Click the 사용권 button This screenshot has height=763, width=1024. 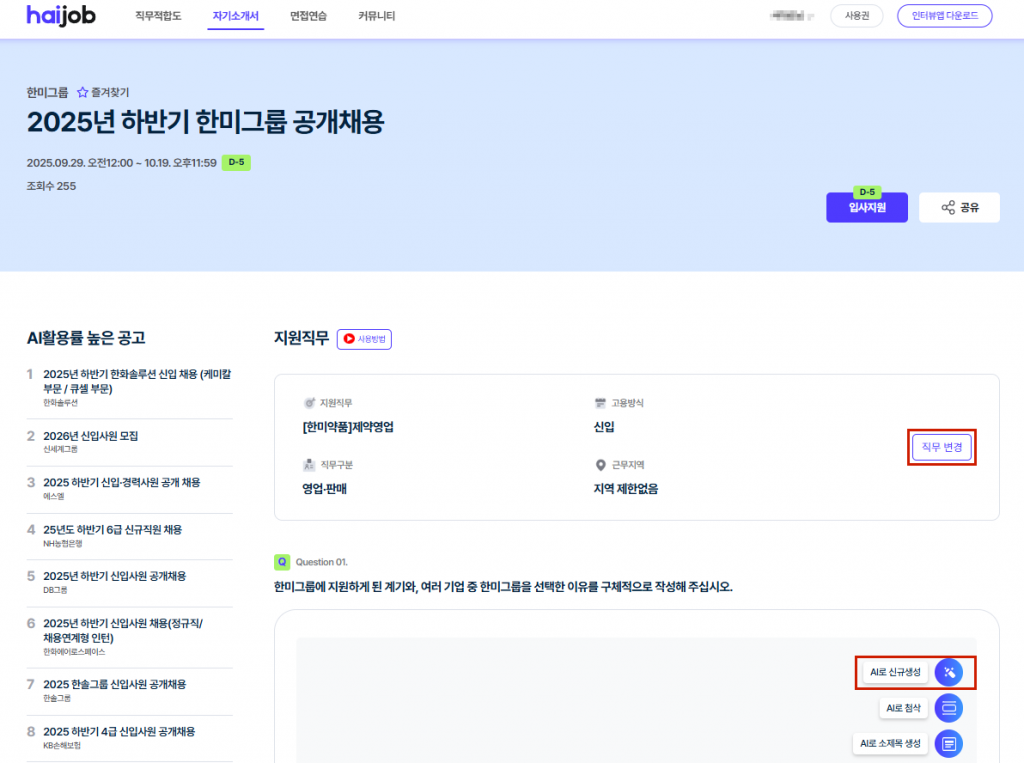pyautogui.click(x=856, y=16)
